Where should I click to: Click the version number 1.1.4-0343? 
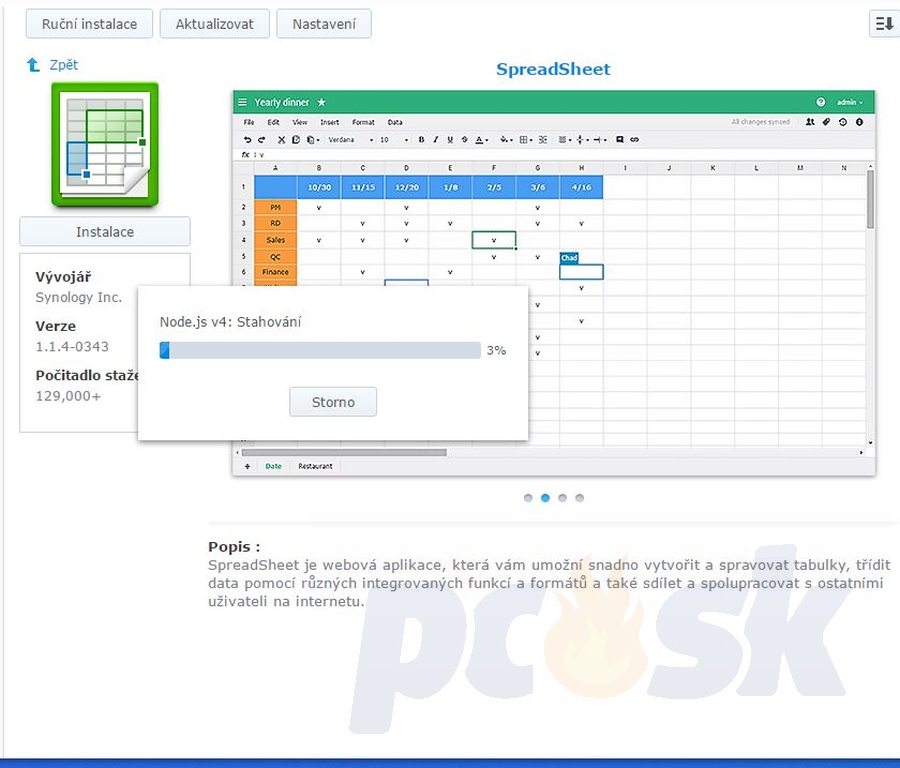coord(72,347)
